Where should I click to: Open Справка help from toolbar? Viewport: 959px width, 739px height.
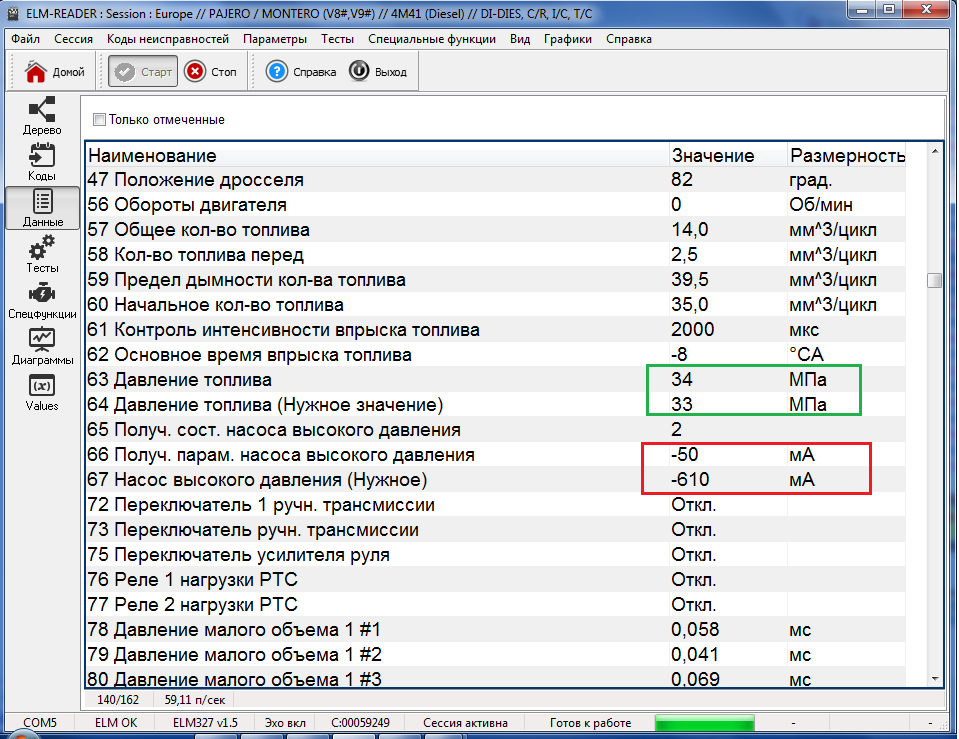pos(277,72)
